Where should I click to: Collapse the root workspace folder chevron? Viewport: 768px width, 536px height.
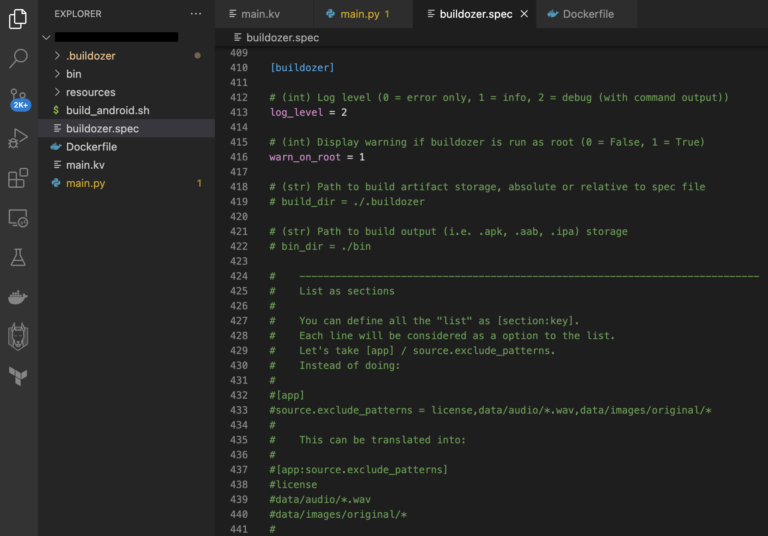point(47,37)
